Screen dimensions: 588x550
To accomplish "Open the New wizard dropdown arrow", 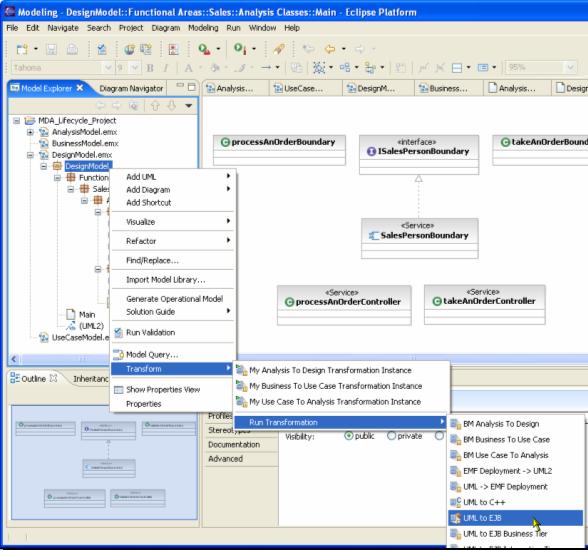I will click(36, 49).
